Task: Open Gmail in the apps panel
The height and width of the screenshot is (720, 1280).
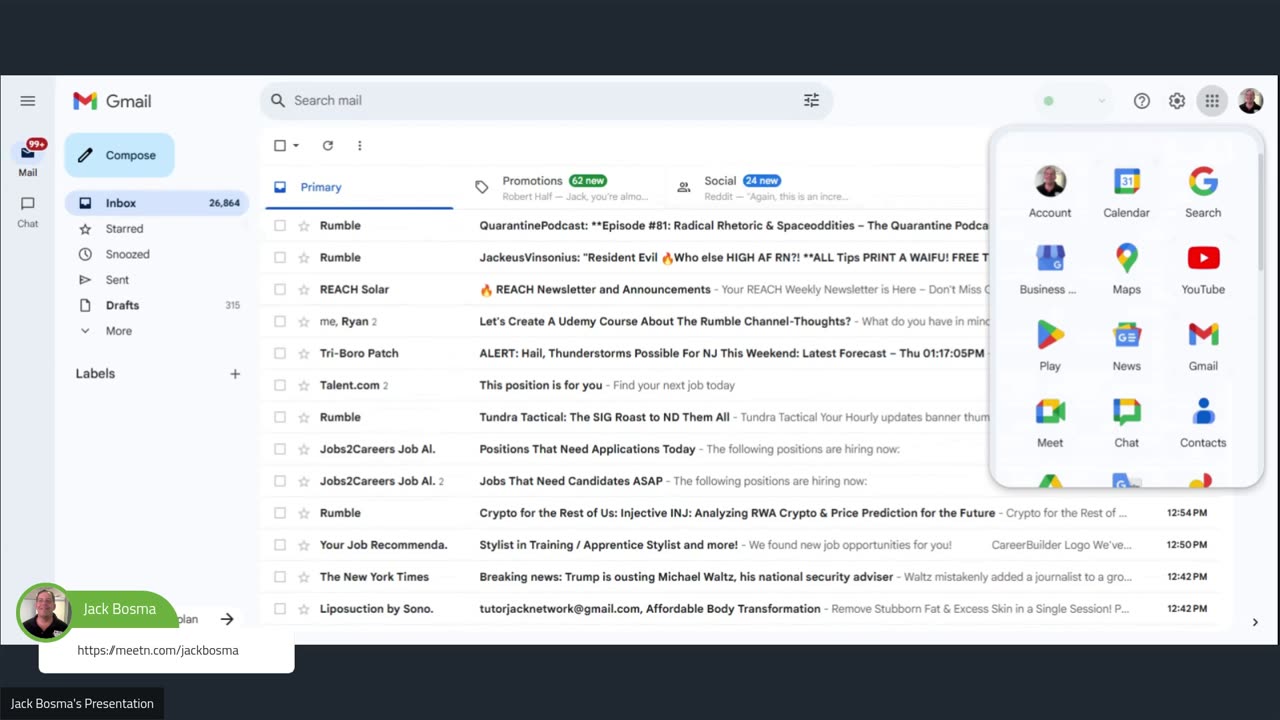Action: pyautogui.click(x=1203, y=346)
